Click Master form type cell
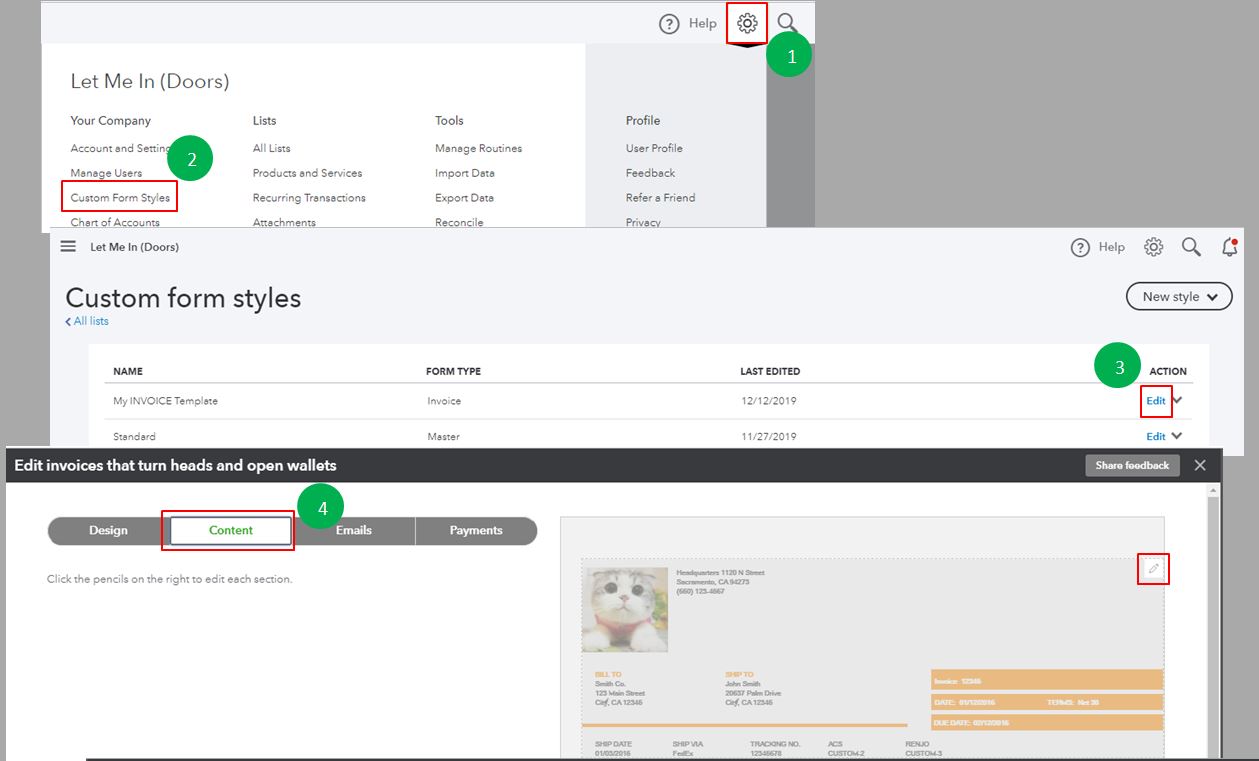This screenshot has width=1259, height=761. pos(443,436)
